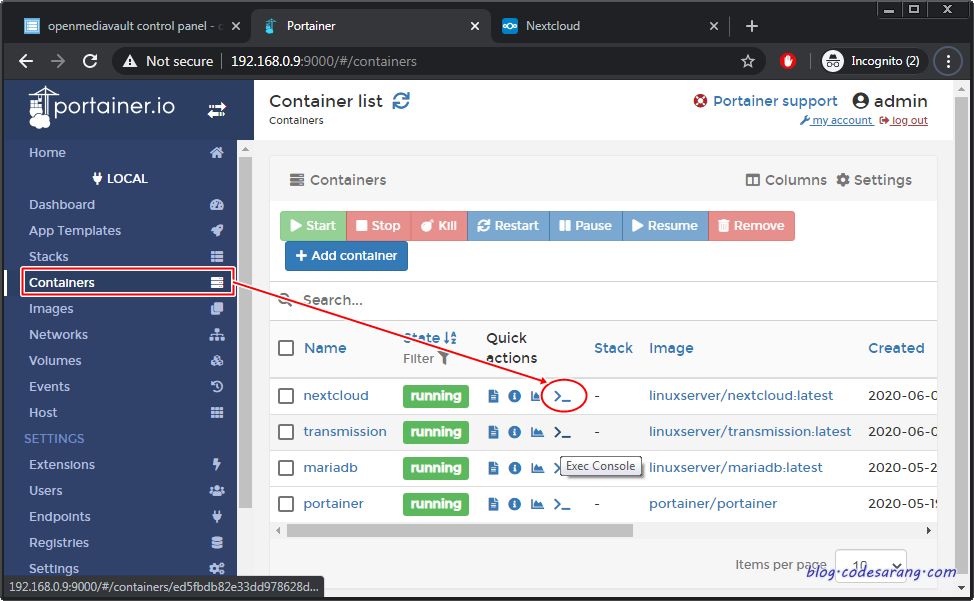Click the Not secure warning icon
Screen dimensions: 974x601
click(x=130, y=61)
